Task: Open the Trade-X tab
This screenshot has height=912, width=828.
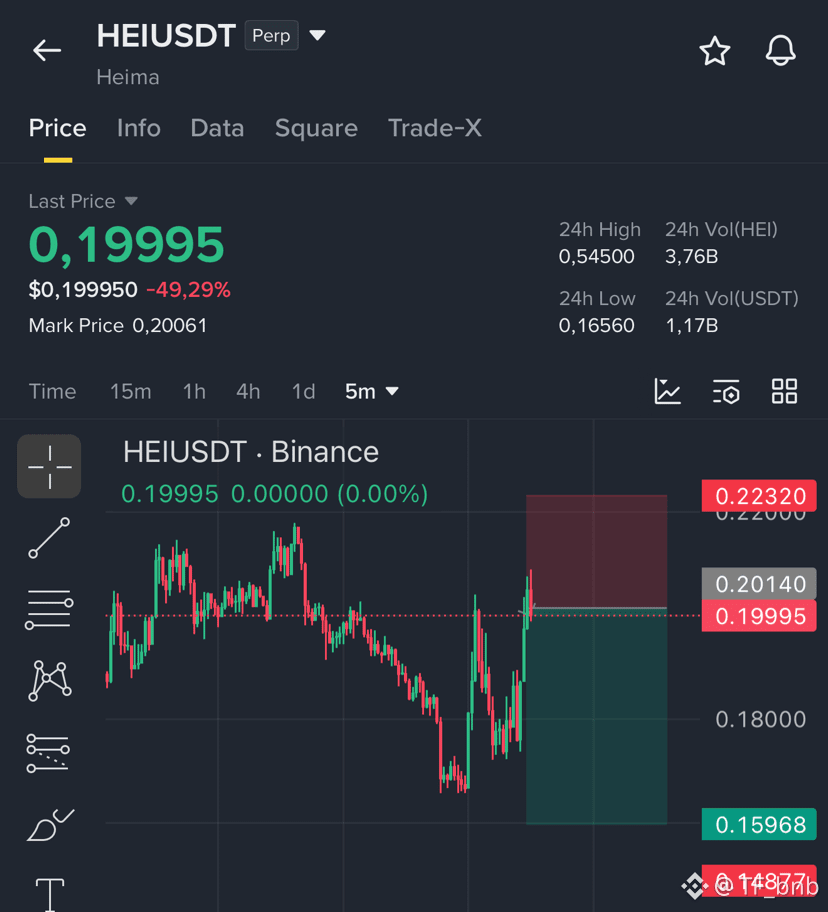Action: tap(435, 128)
